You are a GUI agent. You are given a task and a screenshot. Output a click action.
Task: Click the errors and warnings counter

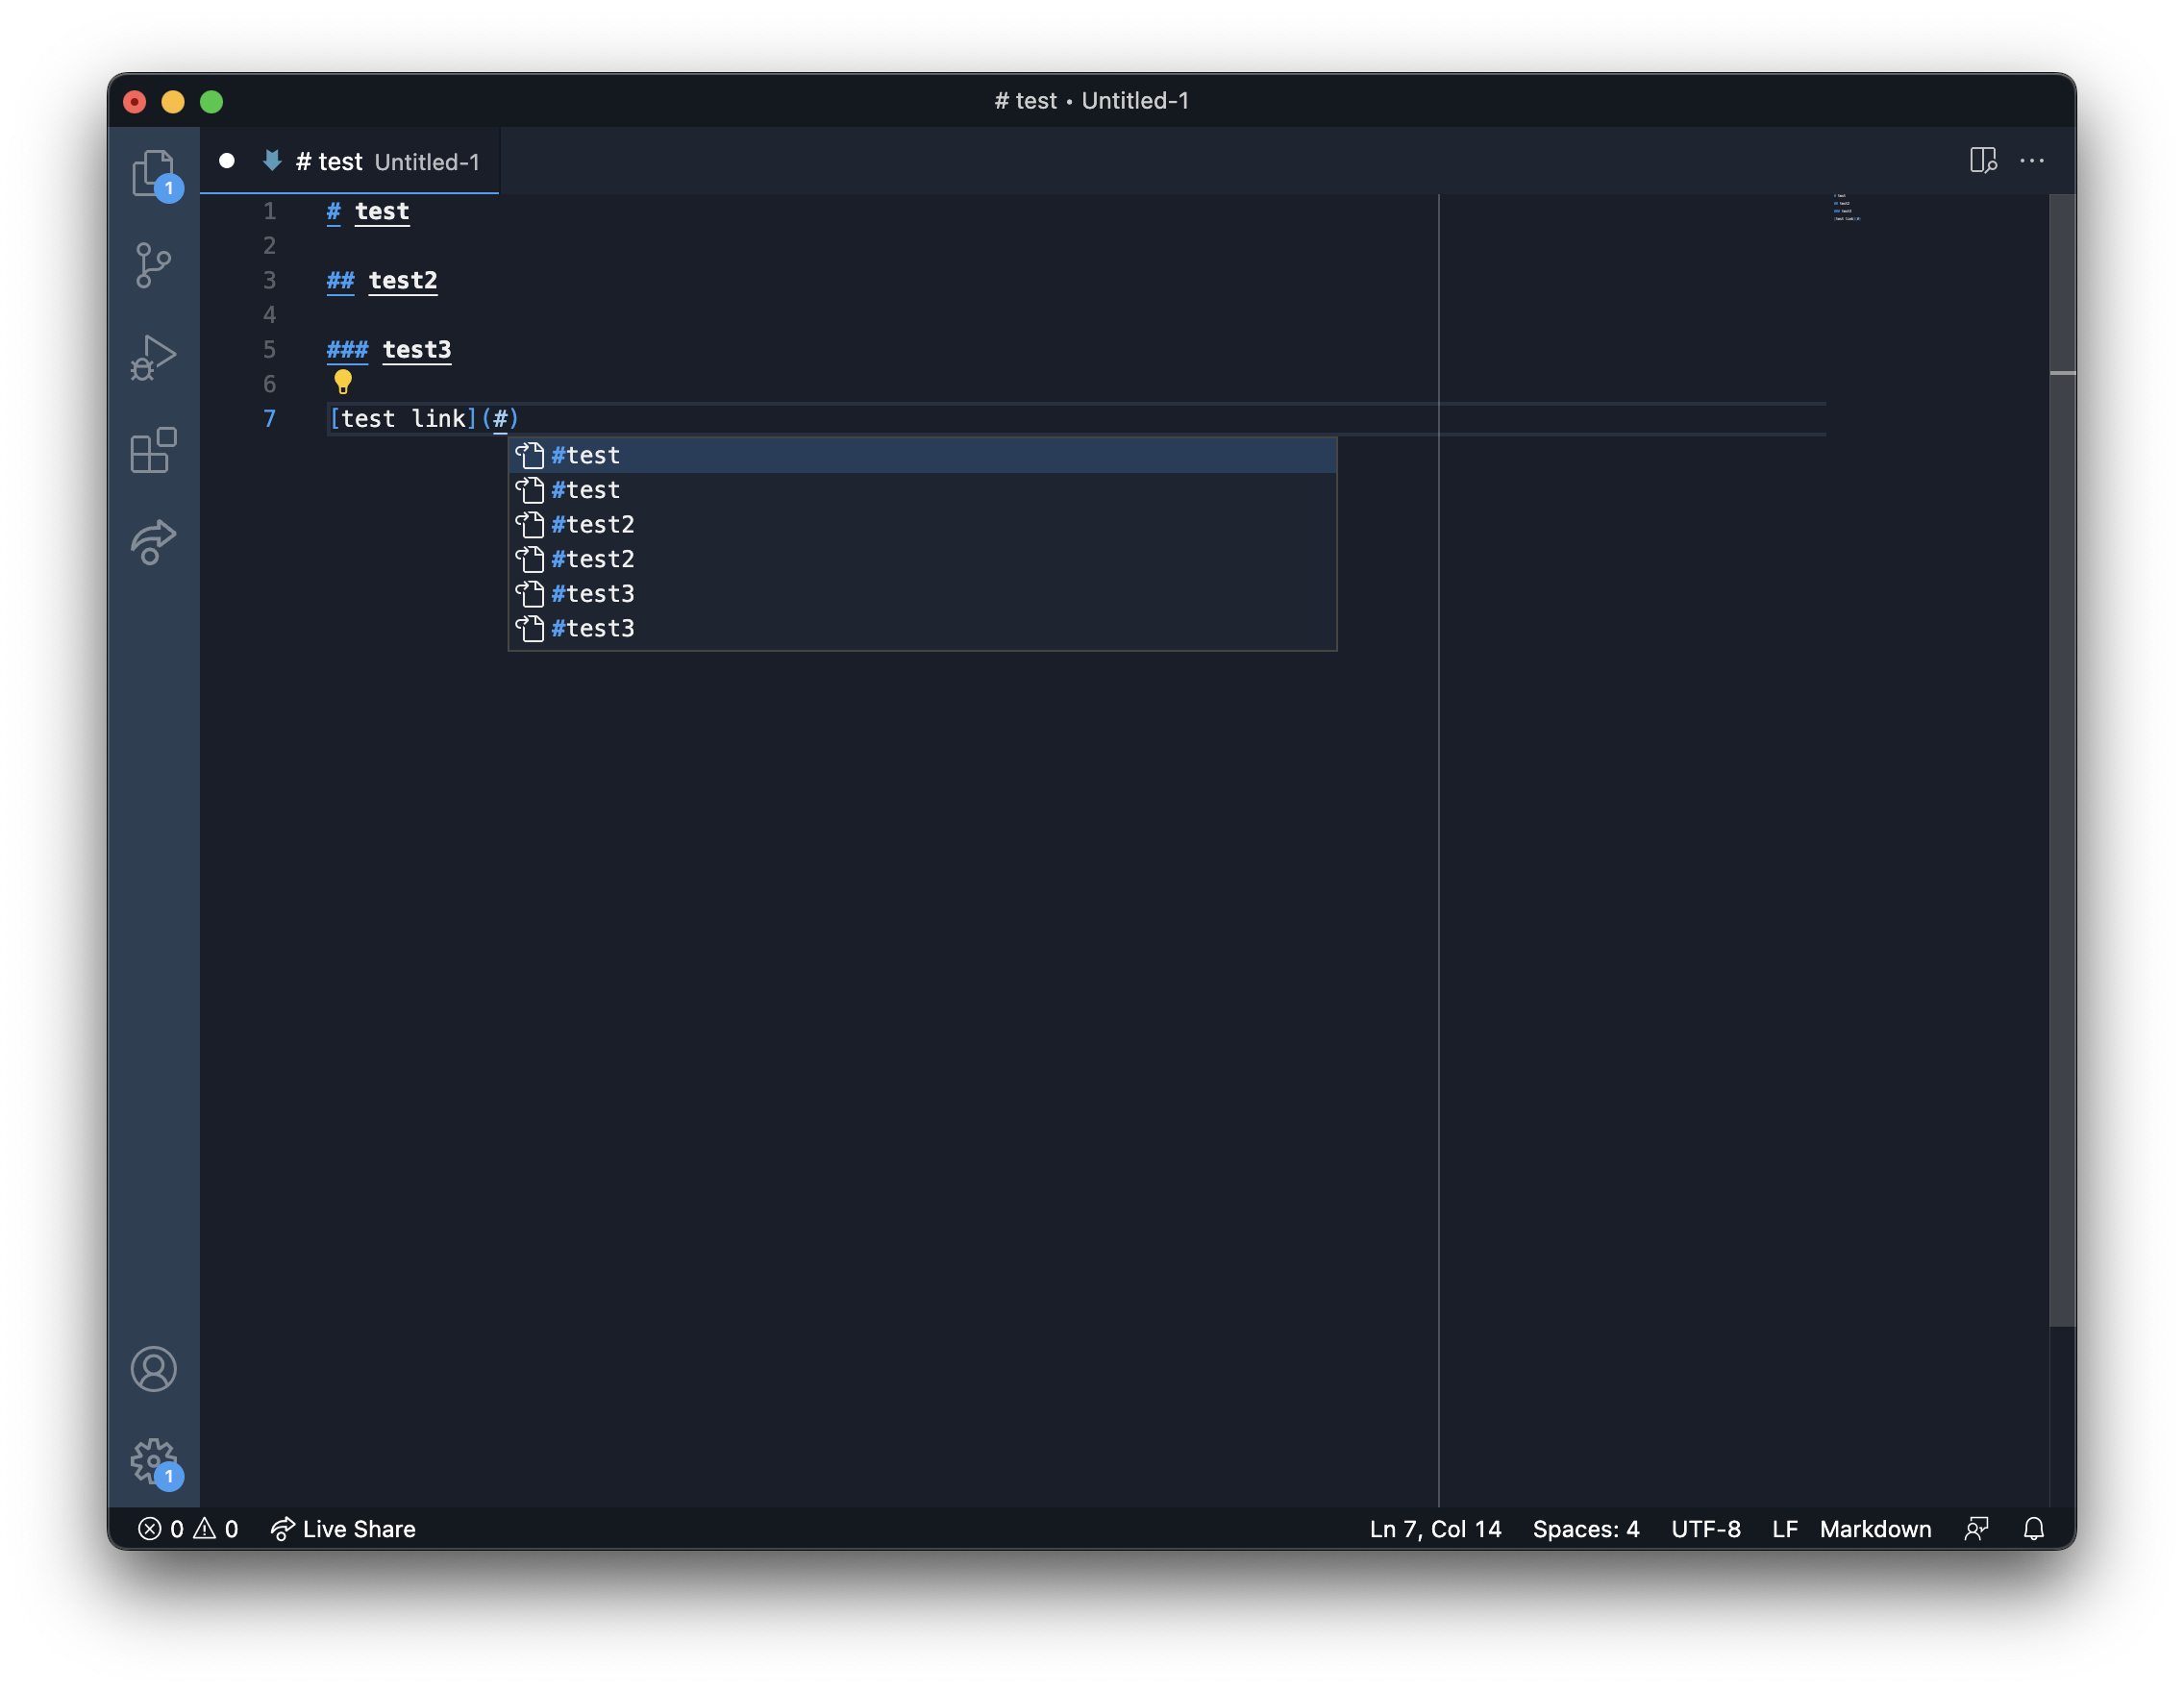[190, 1528]
